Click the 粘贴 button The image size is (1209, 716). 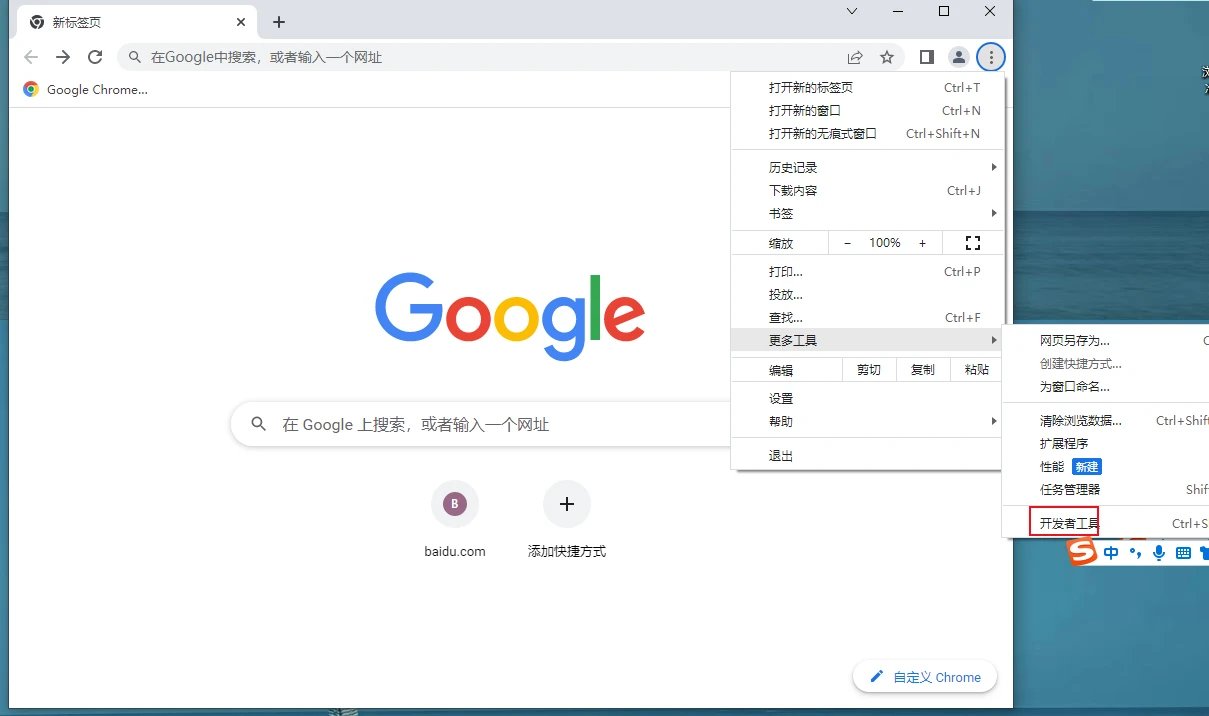point(977,370)
